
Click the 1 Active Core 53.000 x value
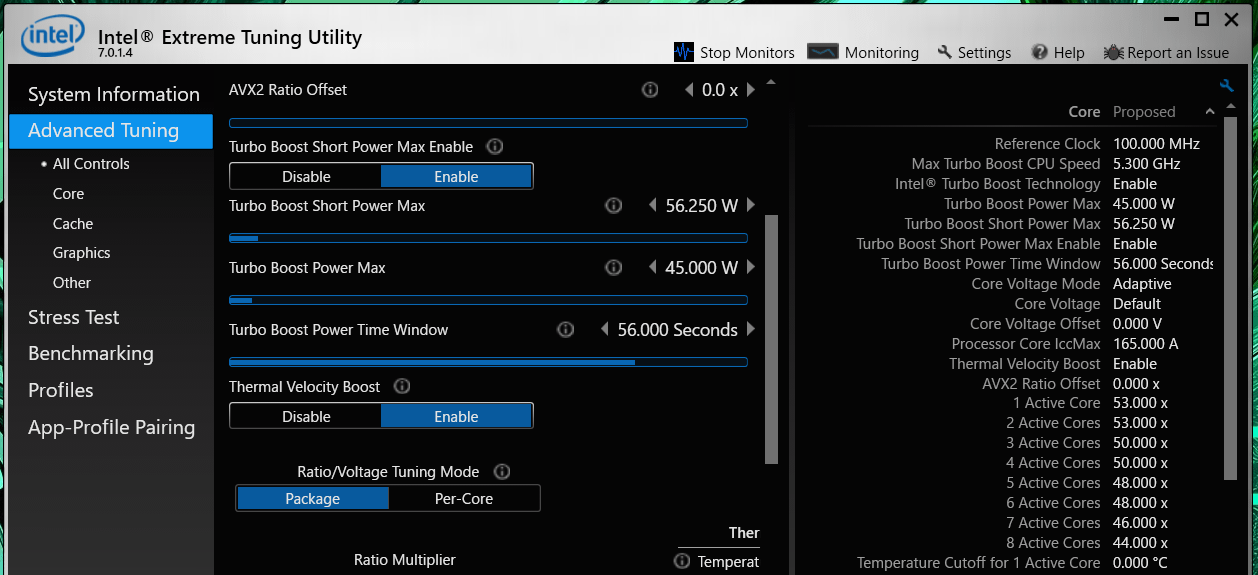pyautogui.click(x=1140, y=403)
